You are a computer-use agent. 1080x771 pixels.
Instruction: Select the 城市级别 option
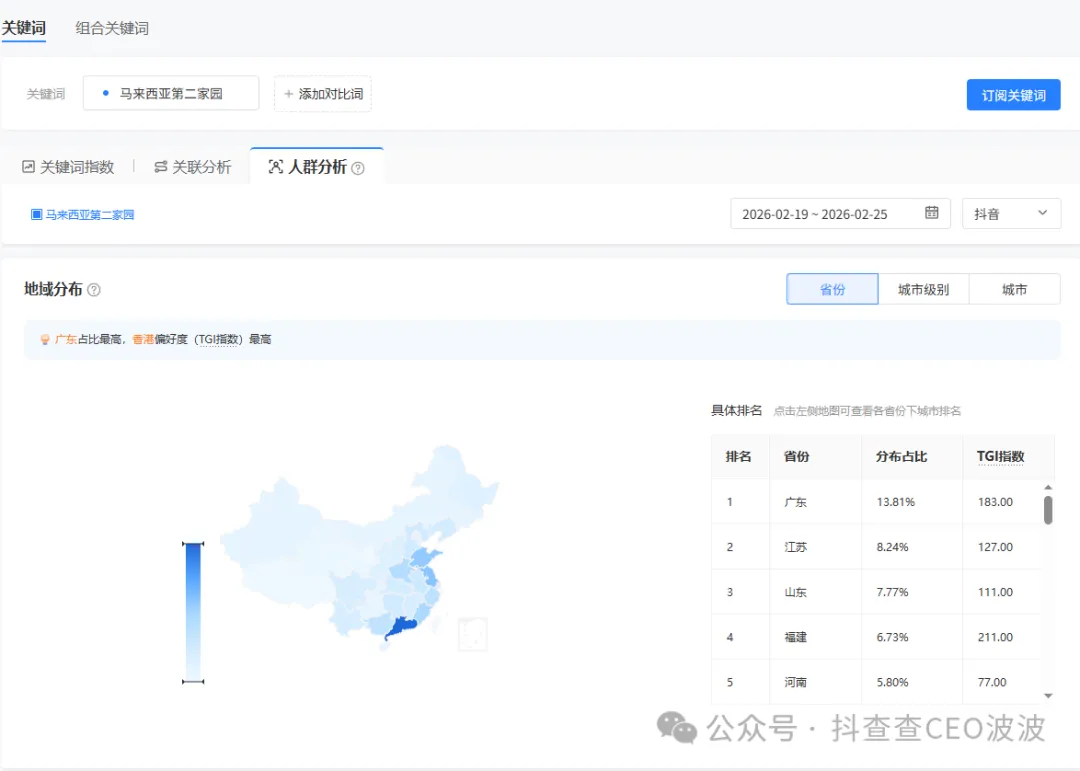pyautogui.click(x=924, y=289)
